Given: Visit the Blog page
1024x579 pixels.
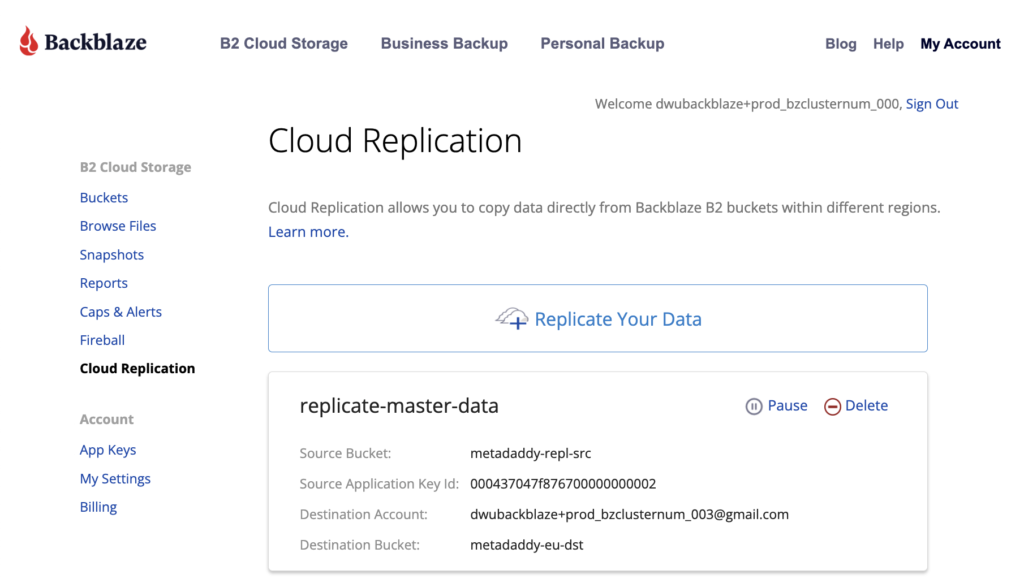Looking at the screenshot, I should [840, 44].
